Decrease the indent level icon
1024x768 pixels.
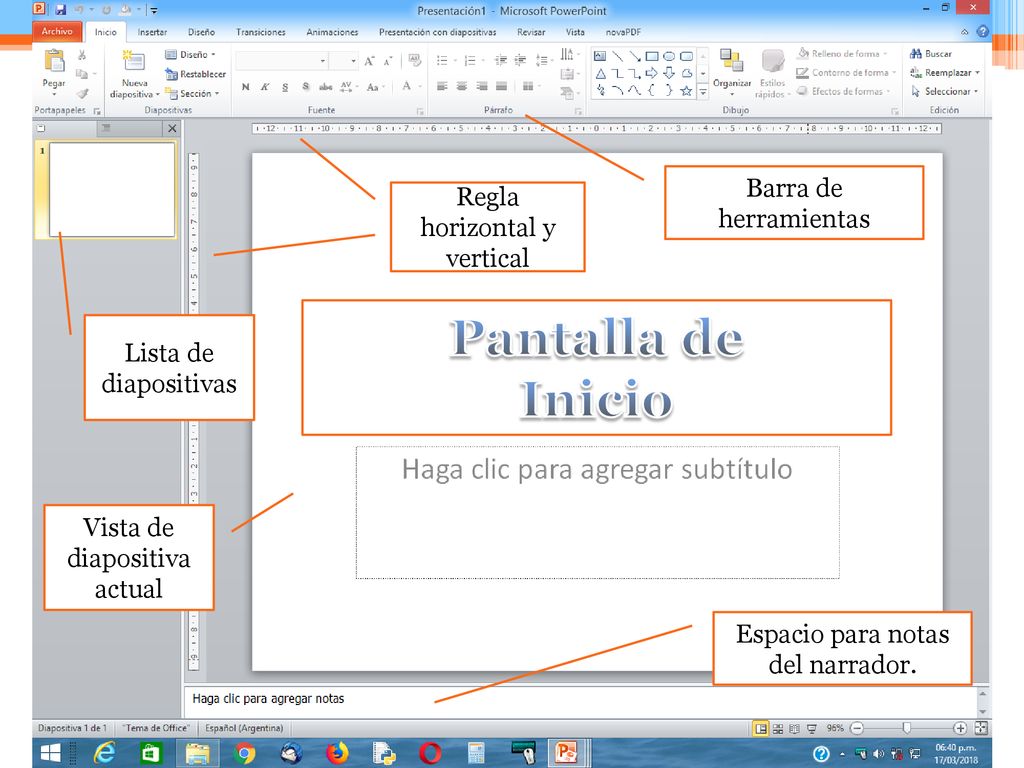coord(501,61)
